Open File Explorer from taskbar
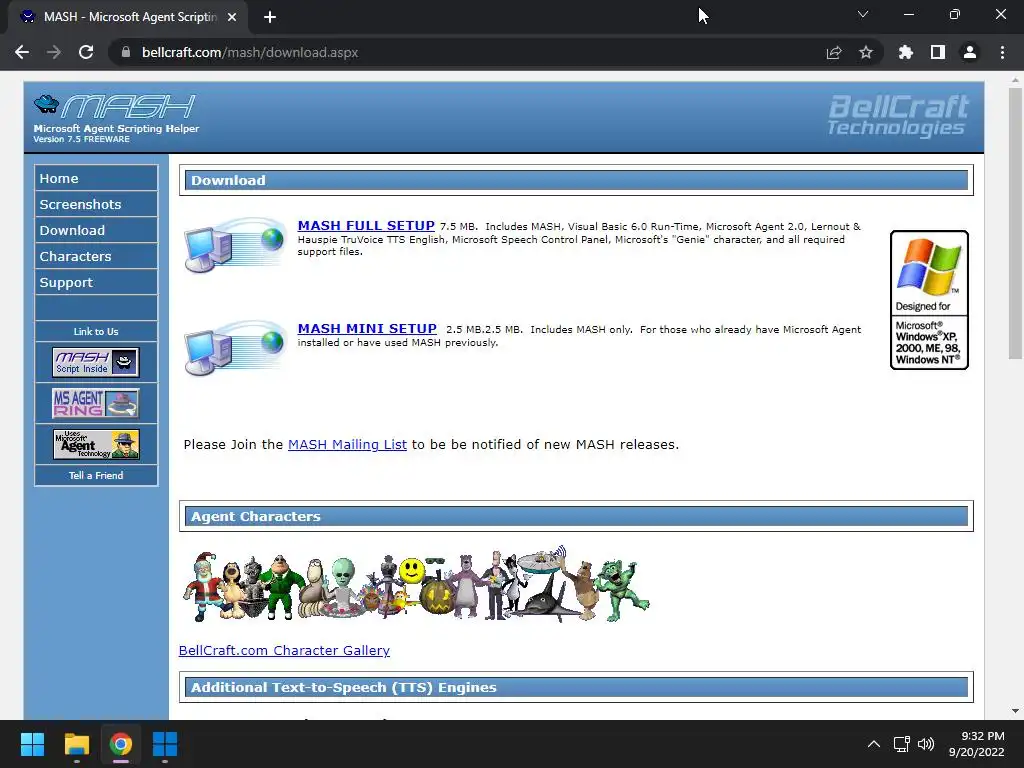Viewport: 1024px width, 768px height. tap(76, 744)
